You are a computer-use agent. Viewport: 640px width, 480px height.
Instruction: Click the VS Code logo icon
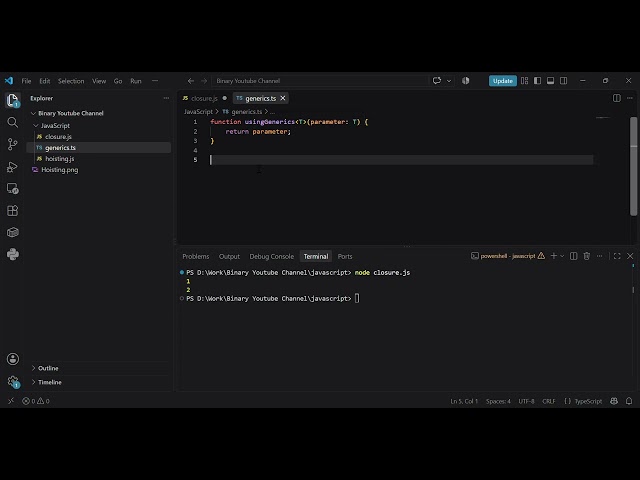tap(9, 80)
